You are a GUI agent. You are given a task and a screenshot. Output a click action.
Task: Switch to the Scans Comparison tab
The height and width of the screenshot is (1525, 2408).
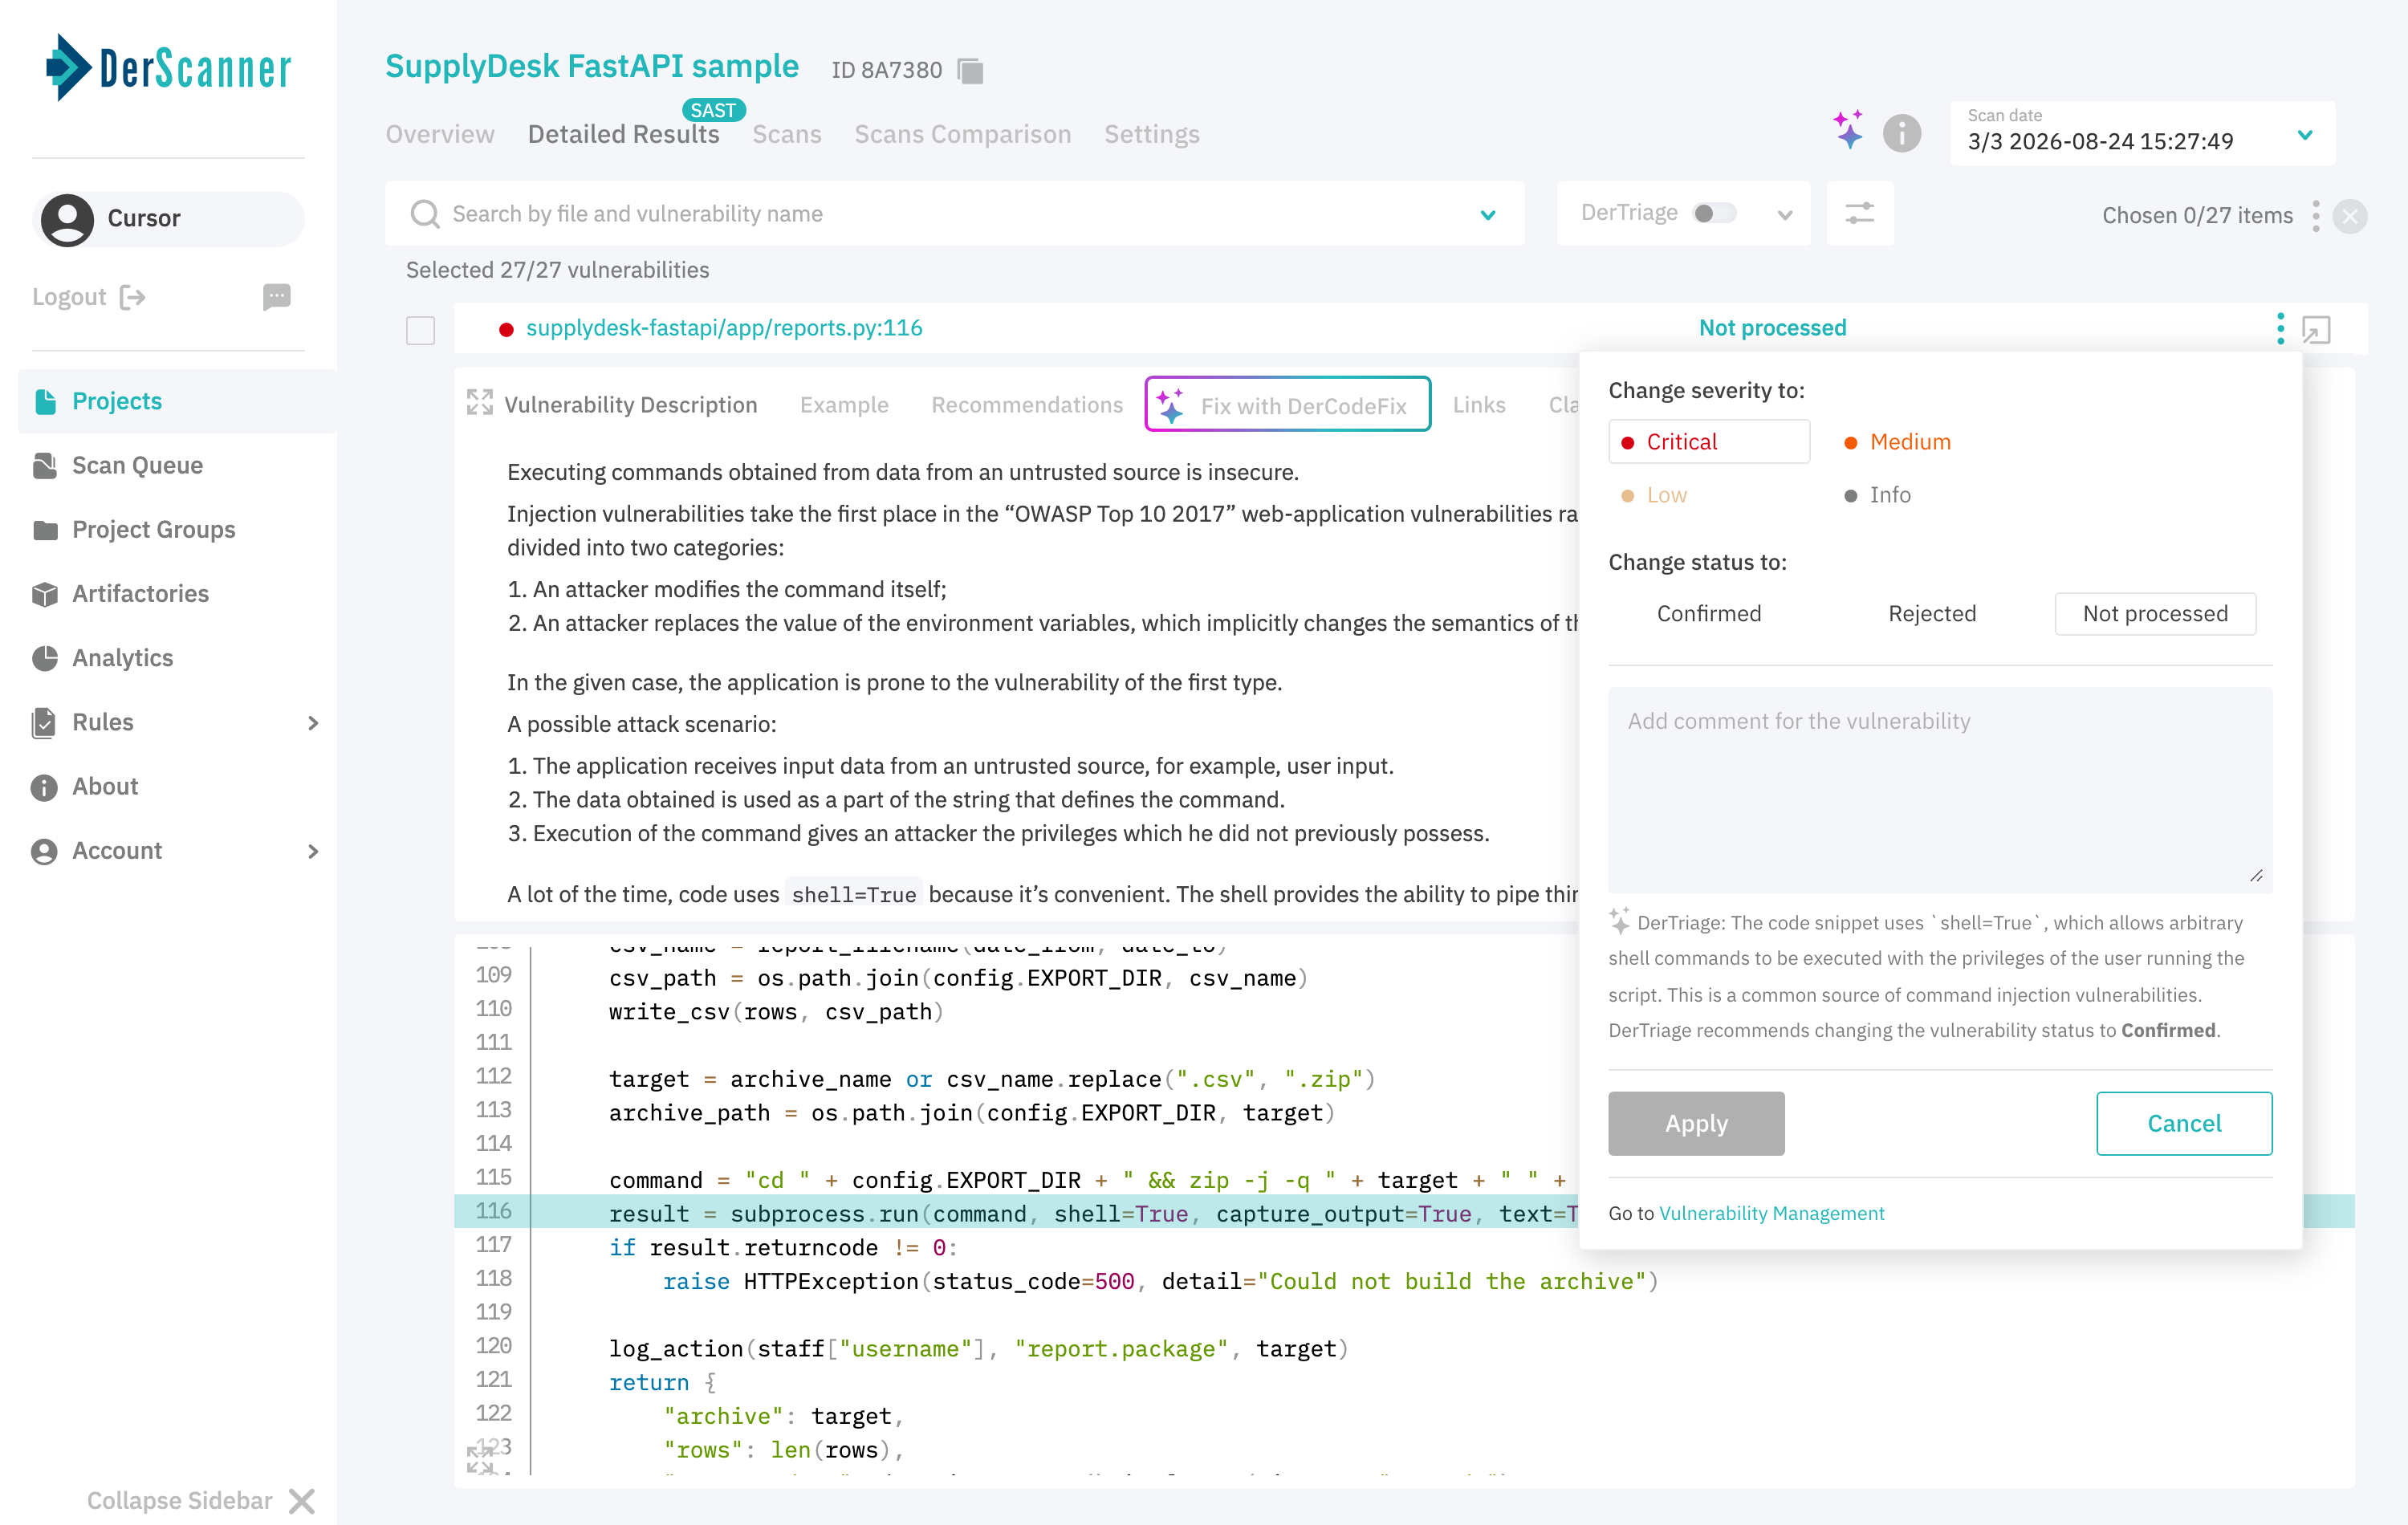coord(962,134)
